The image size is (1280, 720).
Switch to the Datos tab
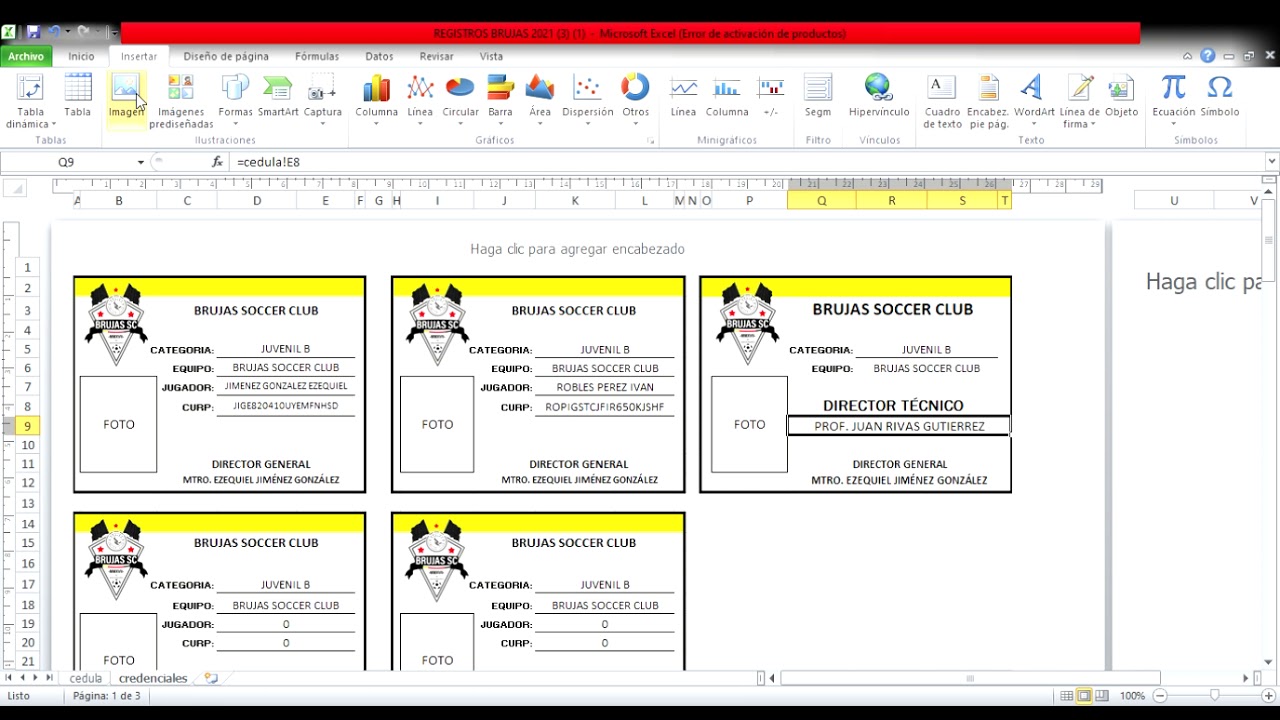379,57
